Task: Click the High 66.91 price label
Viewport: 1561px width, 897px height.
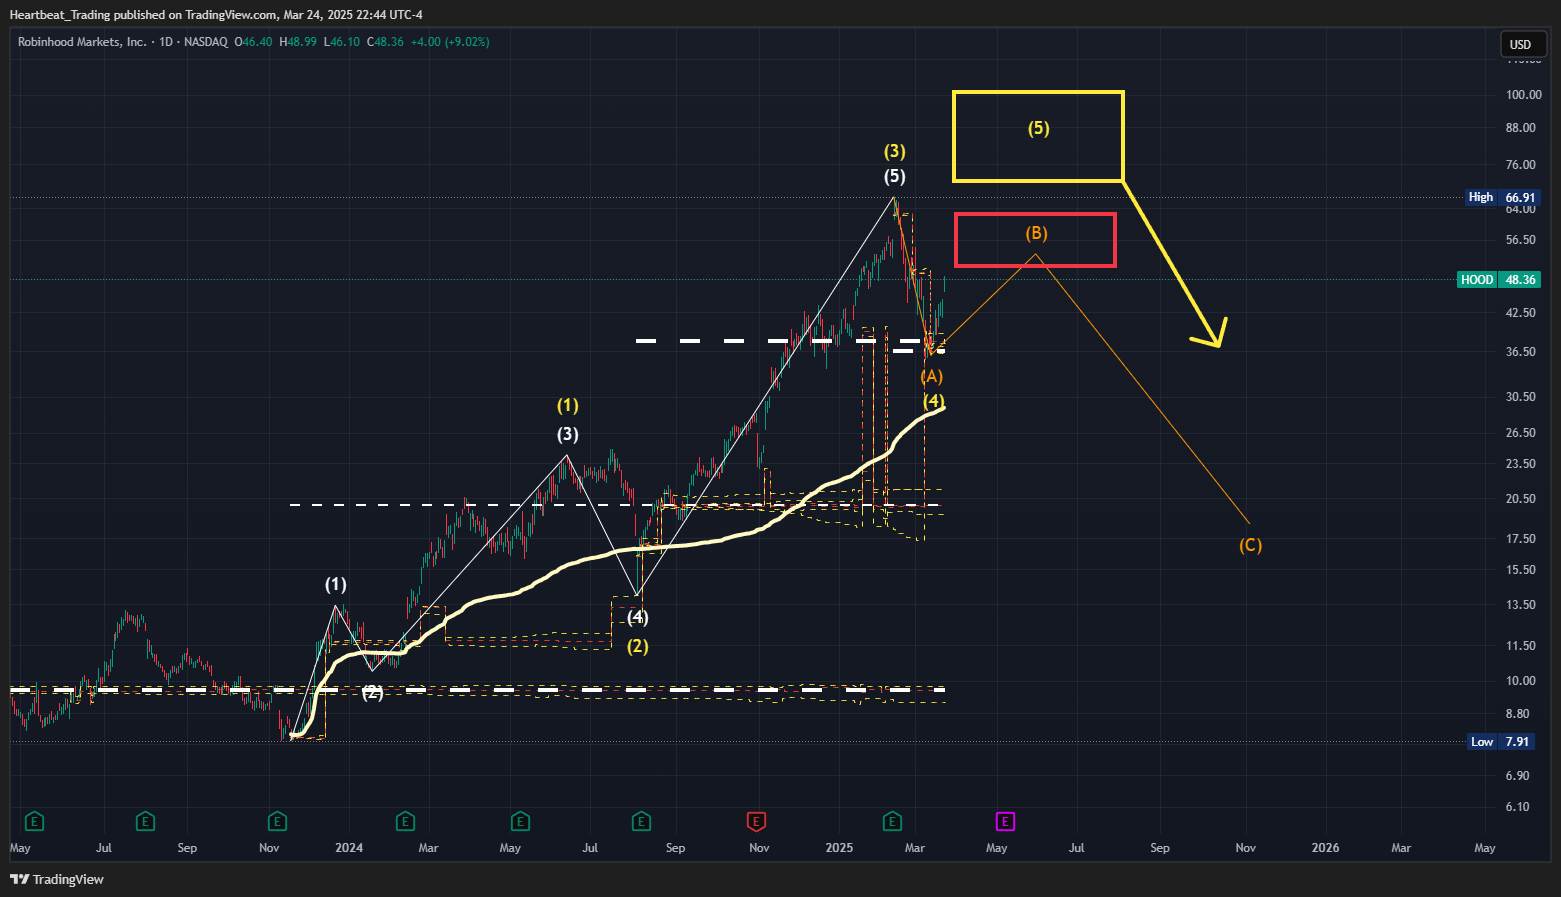Action: (1502, 197)
